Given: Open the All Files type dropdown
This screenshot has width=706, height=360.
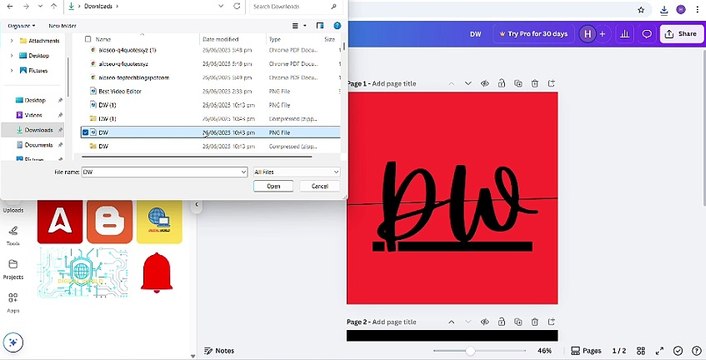Looking at the screenshot, I should (x=296, y=172).
